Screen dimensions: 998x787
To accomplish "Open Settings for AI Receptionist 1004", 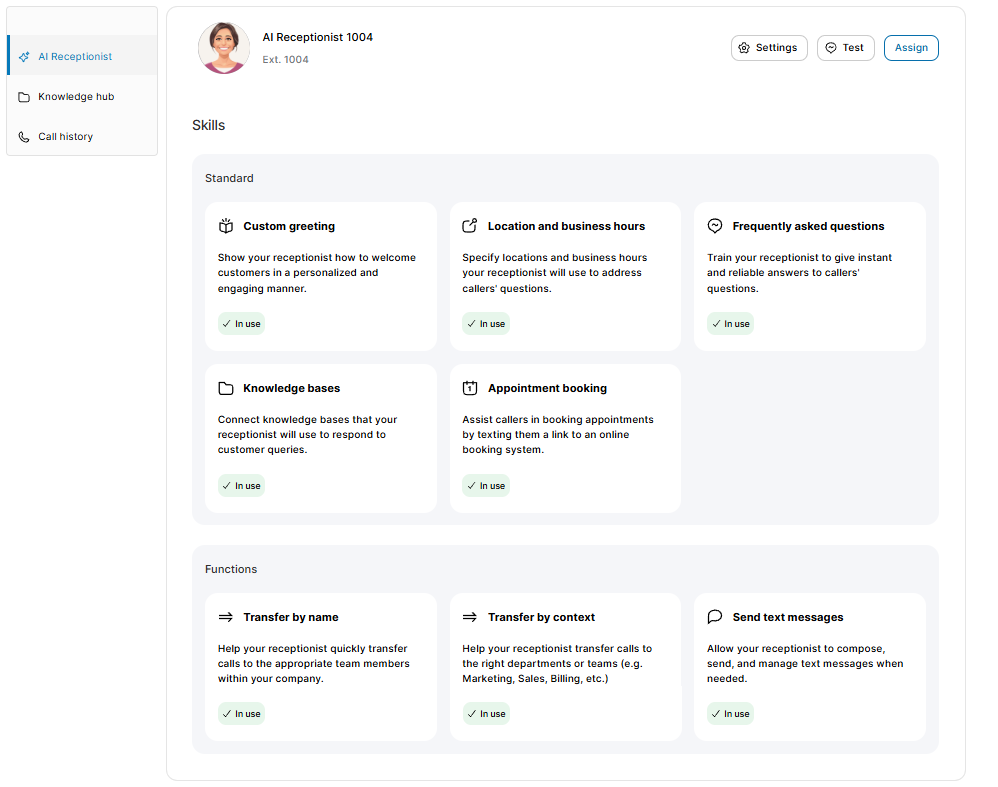I will click(769, 47).
